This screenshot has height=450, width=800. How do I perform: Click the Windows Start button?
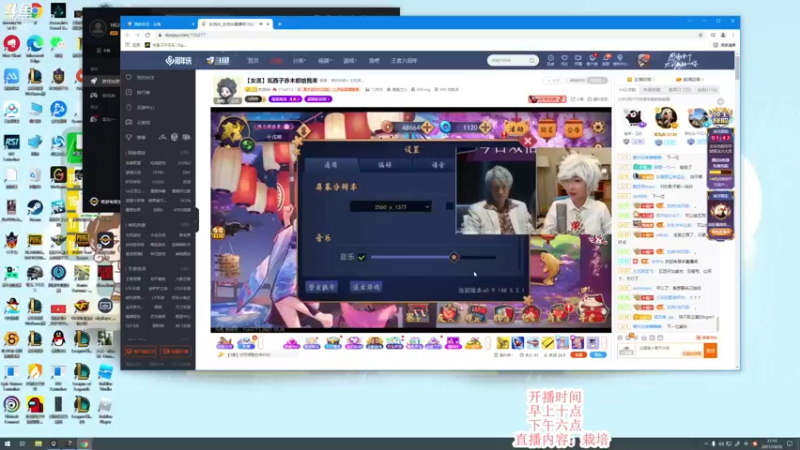(8, 444)
